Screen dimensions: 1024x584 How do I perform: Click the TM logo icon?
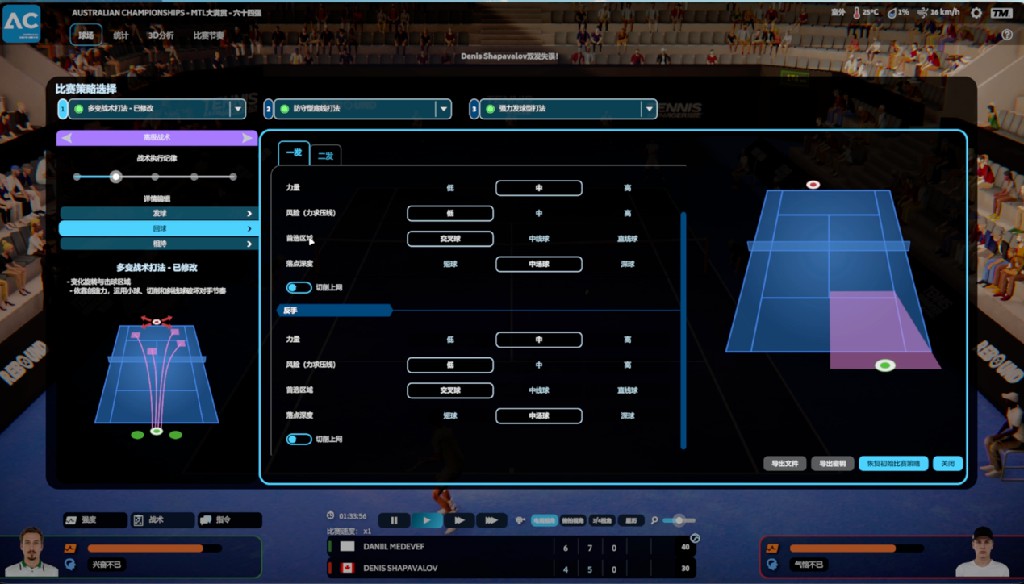click(999, 13)
